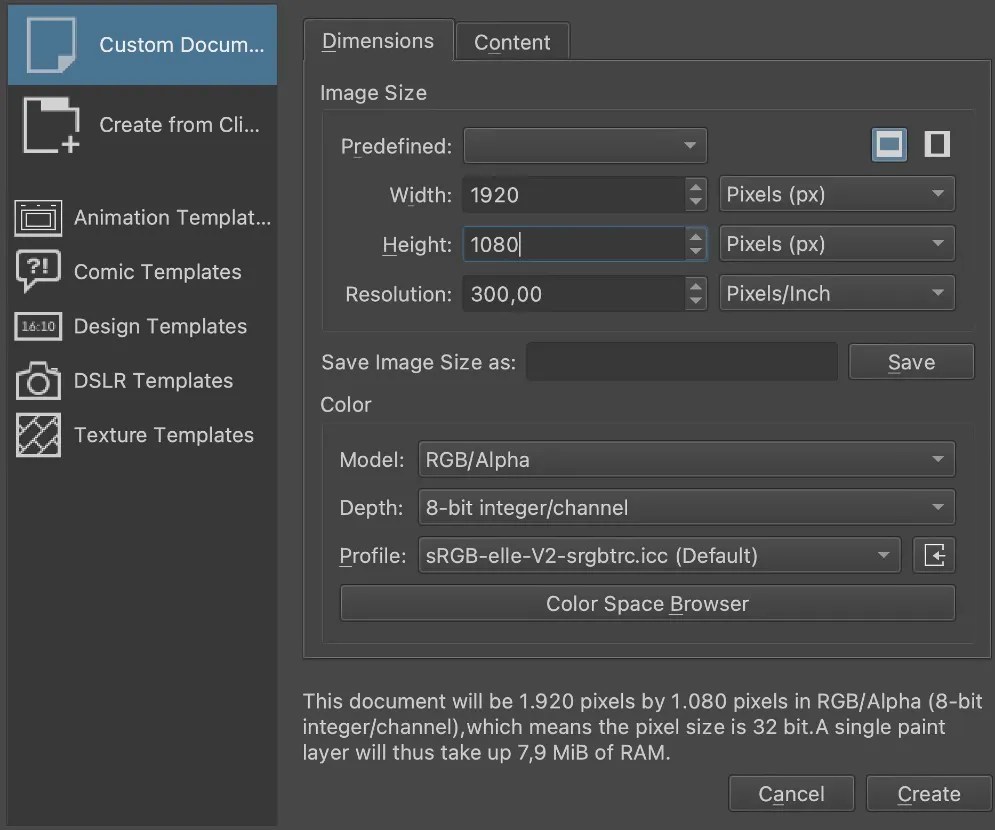Switch to the Content tab
Viewport: 995px width, 830px height.
[x=512, y=41]
